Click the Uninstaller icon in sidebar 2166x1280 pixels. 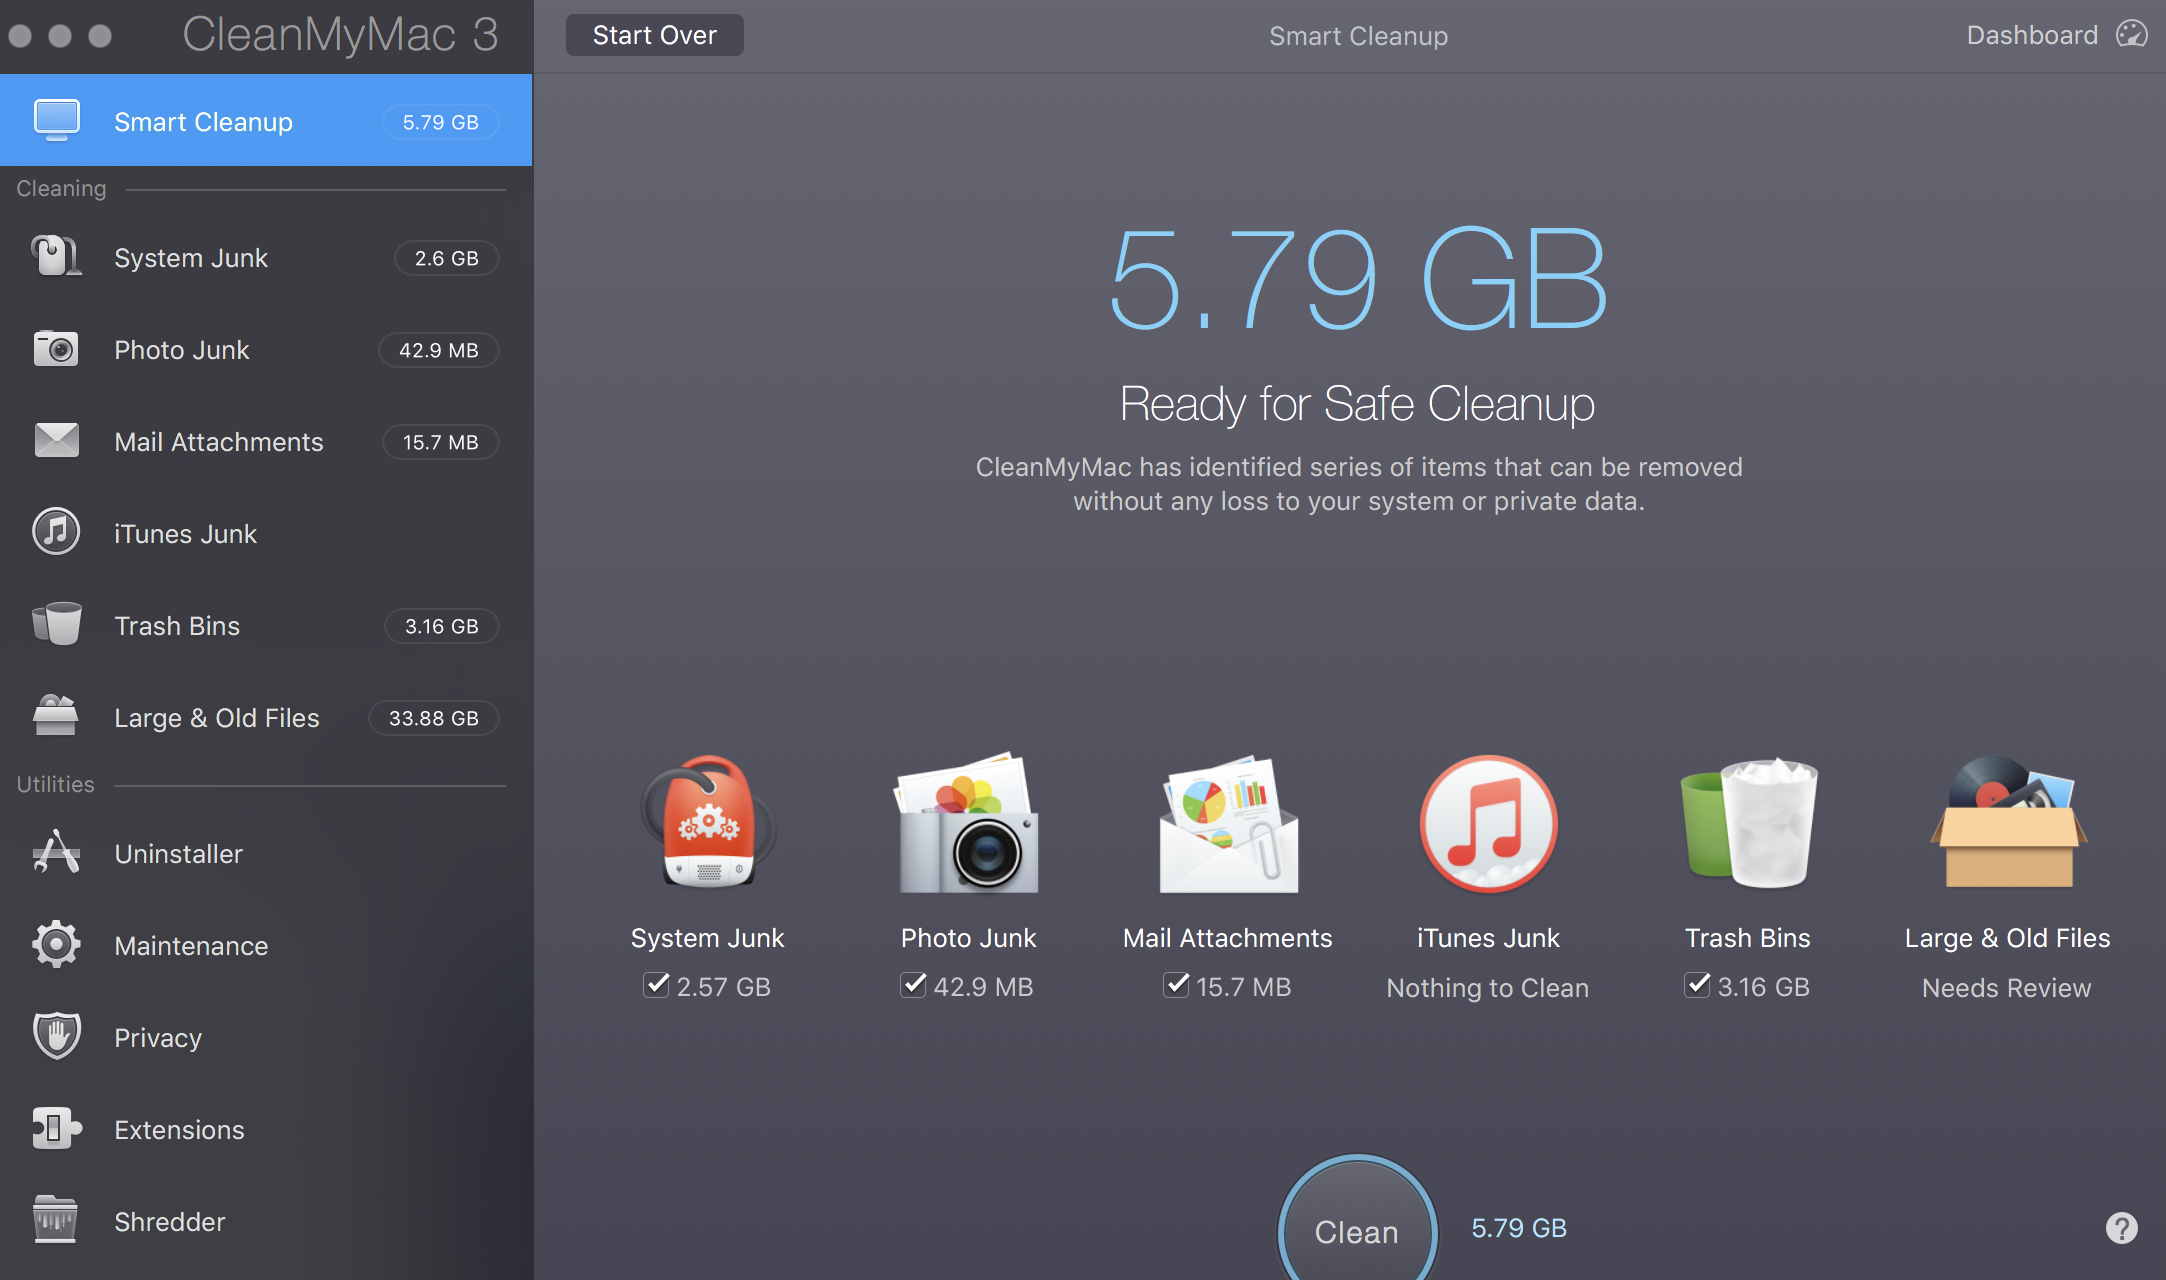pos(56,852)
